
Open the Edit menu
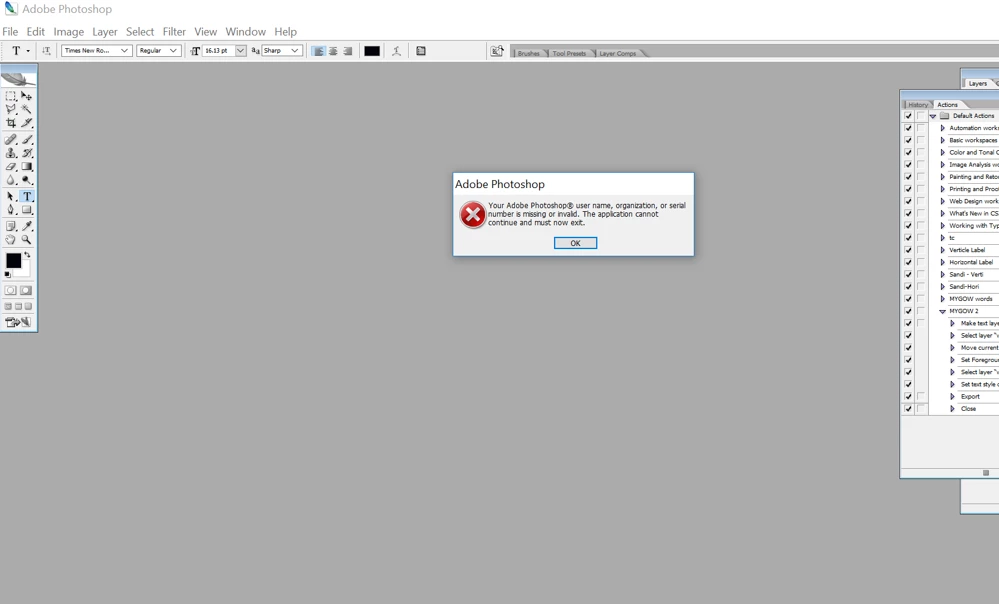(36, 32)
